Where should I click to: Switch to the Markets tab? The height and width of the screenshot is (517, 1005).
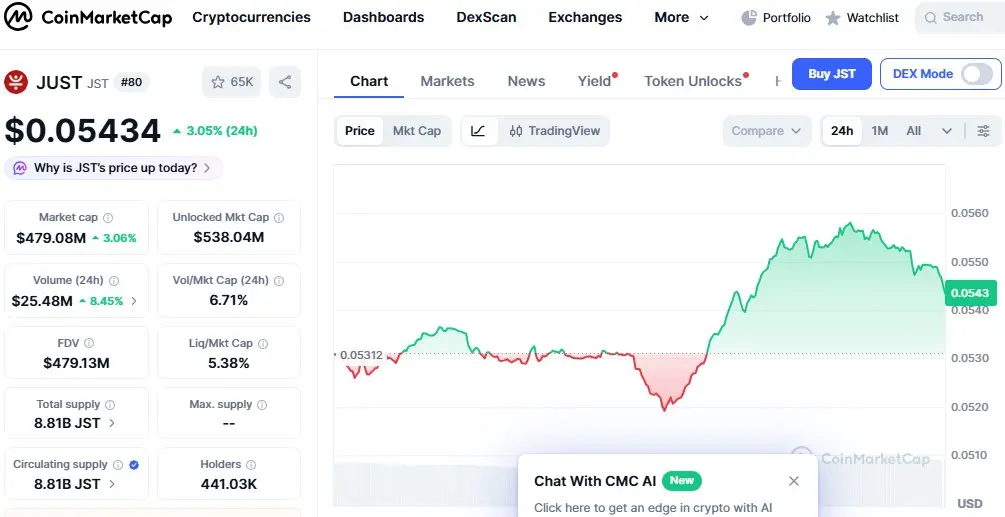tap(447, 81)
